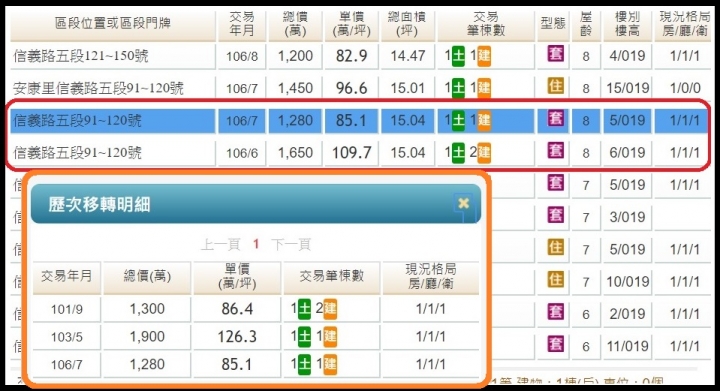The image size is (720, 391).
Task: Click unit price 96.6 cell
Action: 351,88
